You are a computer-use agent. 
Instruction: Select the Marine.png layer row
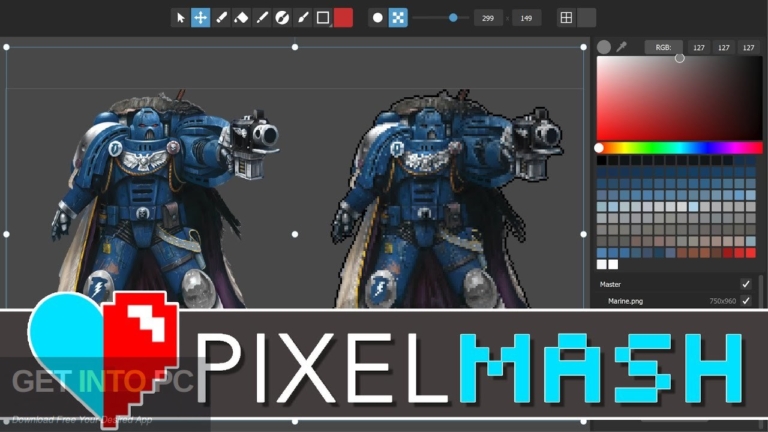(676, 301)
